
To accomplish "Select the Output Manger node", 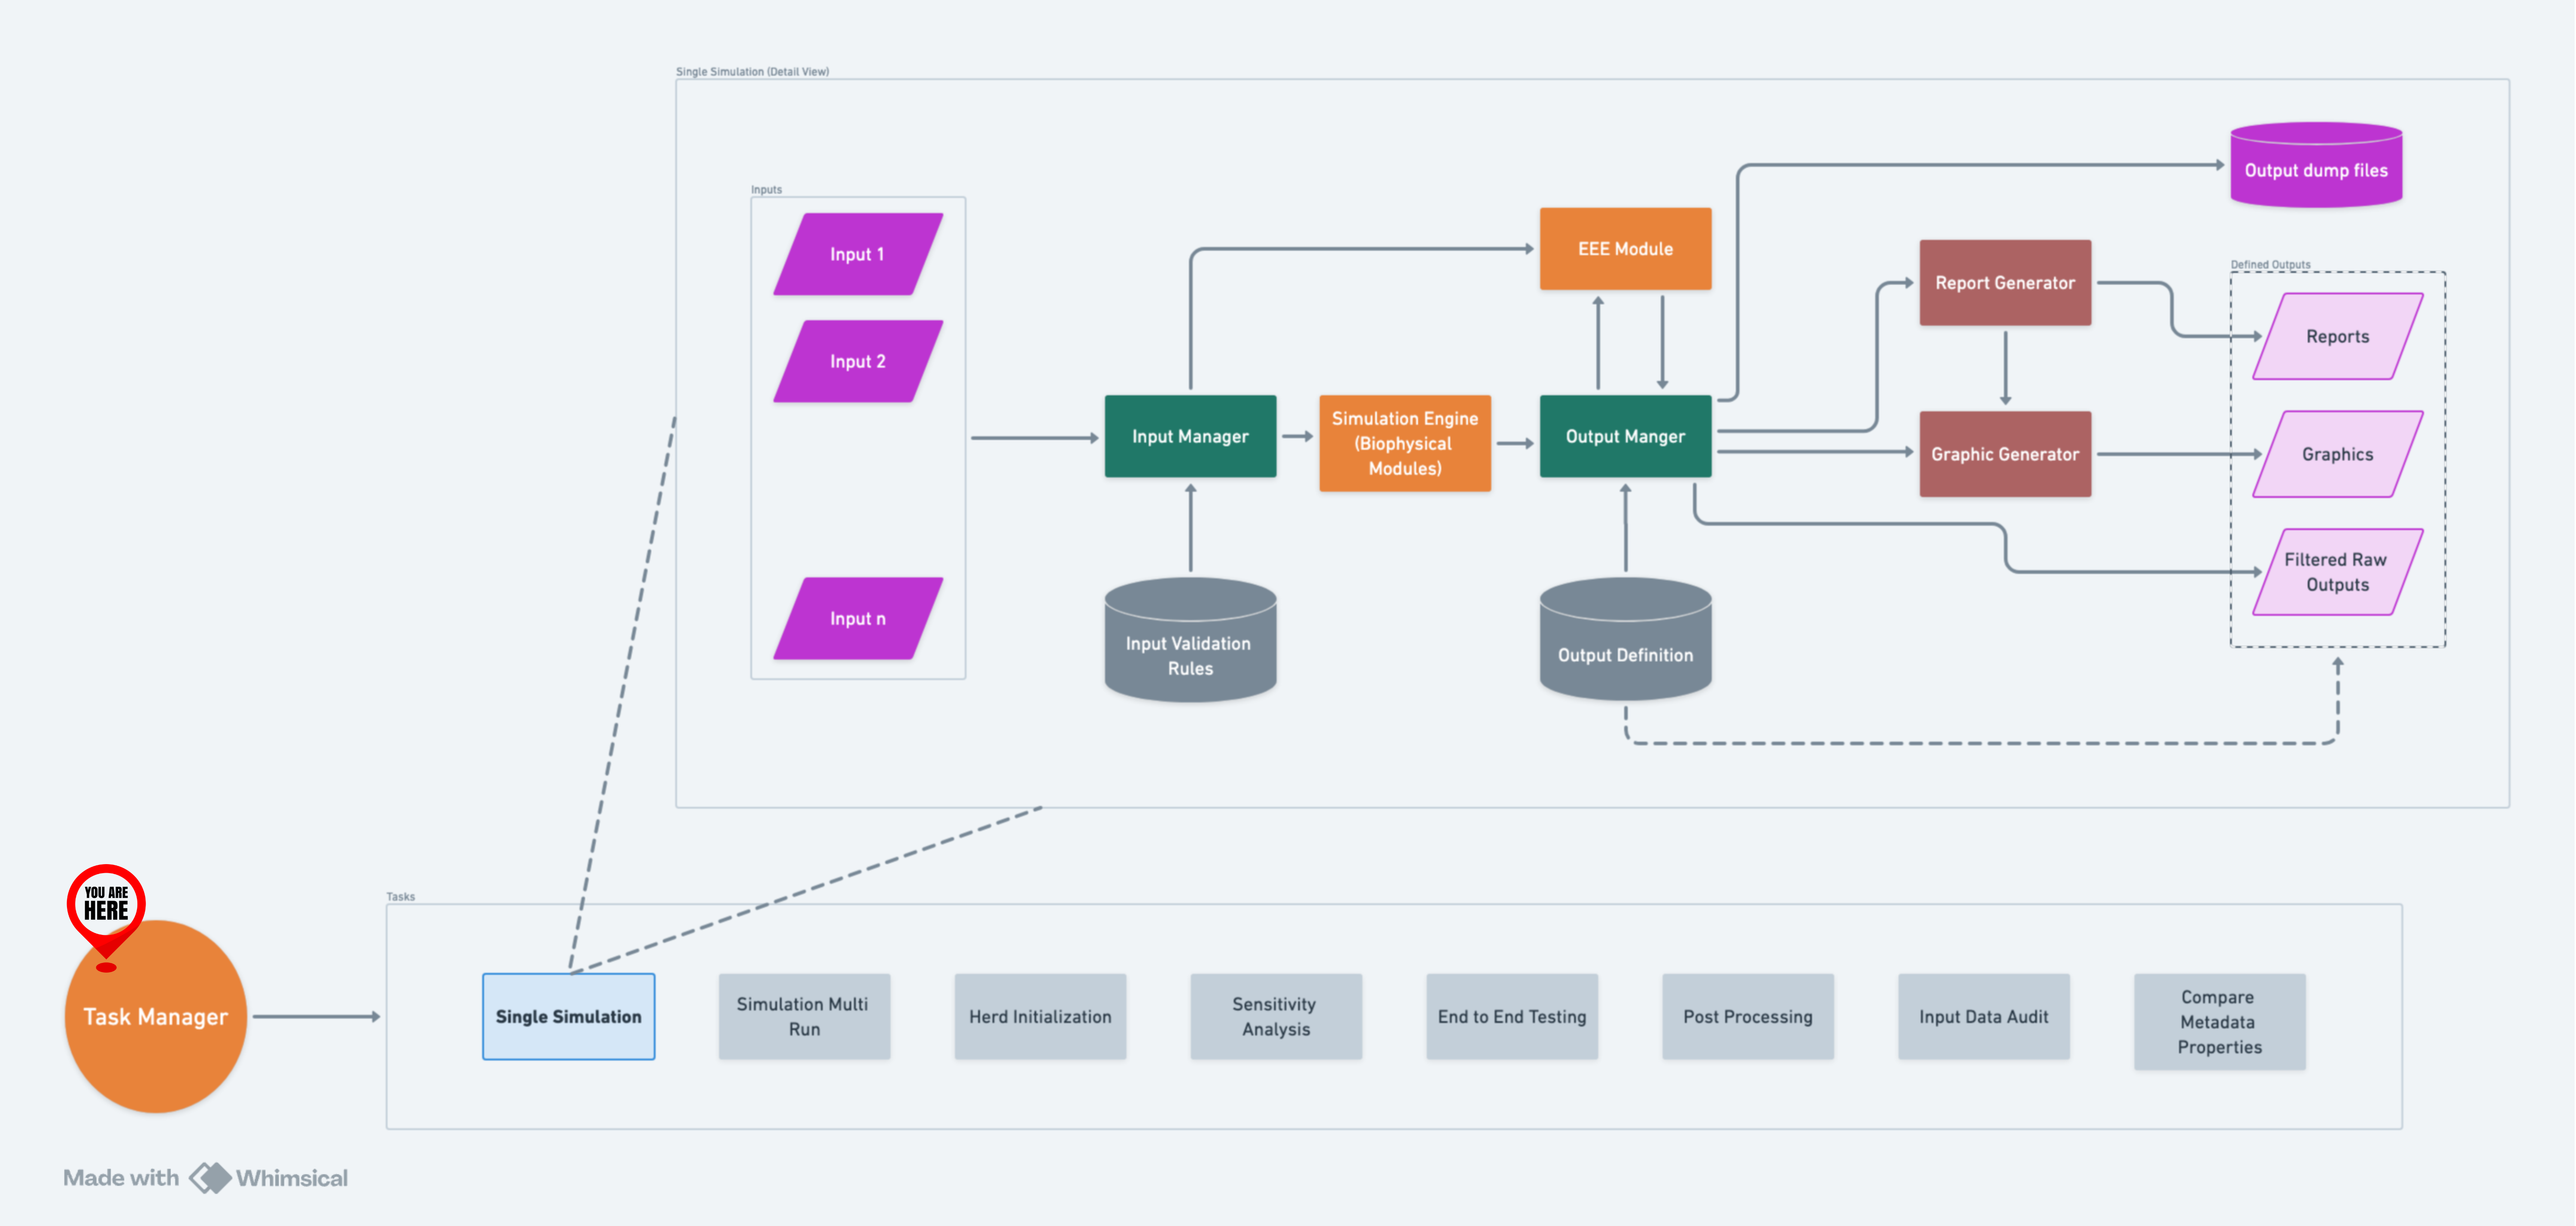I will (x=1625, y=436).
